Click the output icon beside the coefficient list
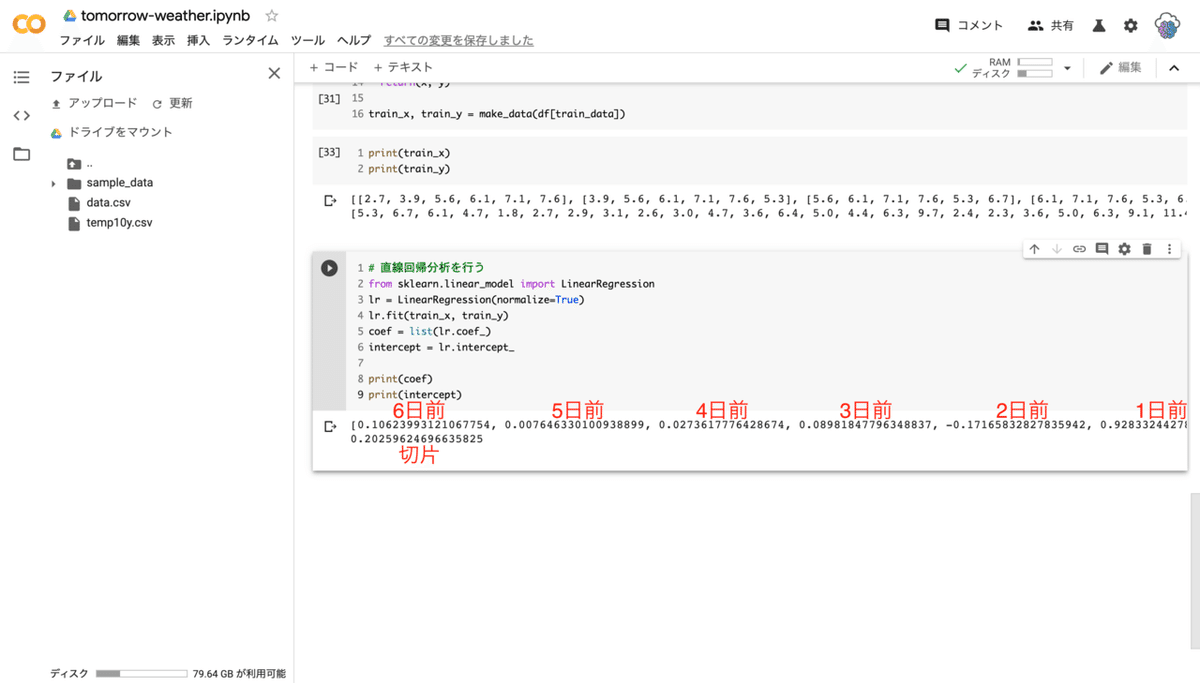Image resolution: width=1200 pixels, height=683 pixels. [330, 427]
